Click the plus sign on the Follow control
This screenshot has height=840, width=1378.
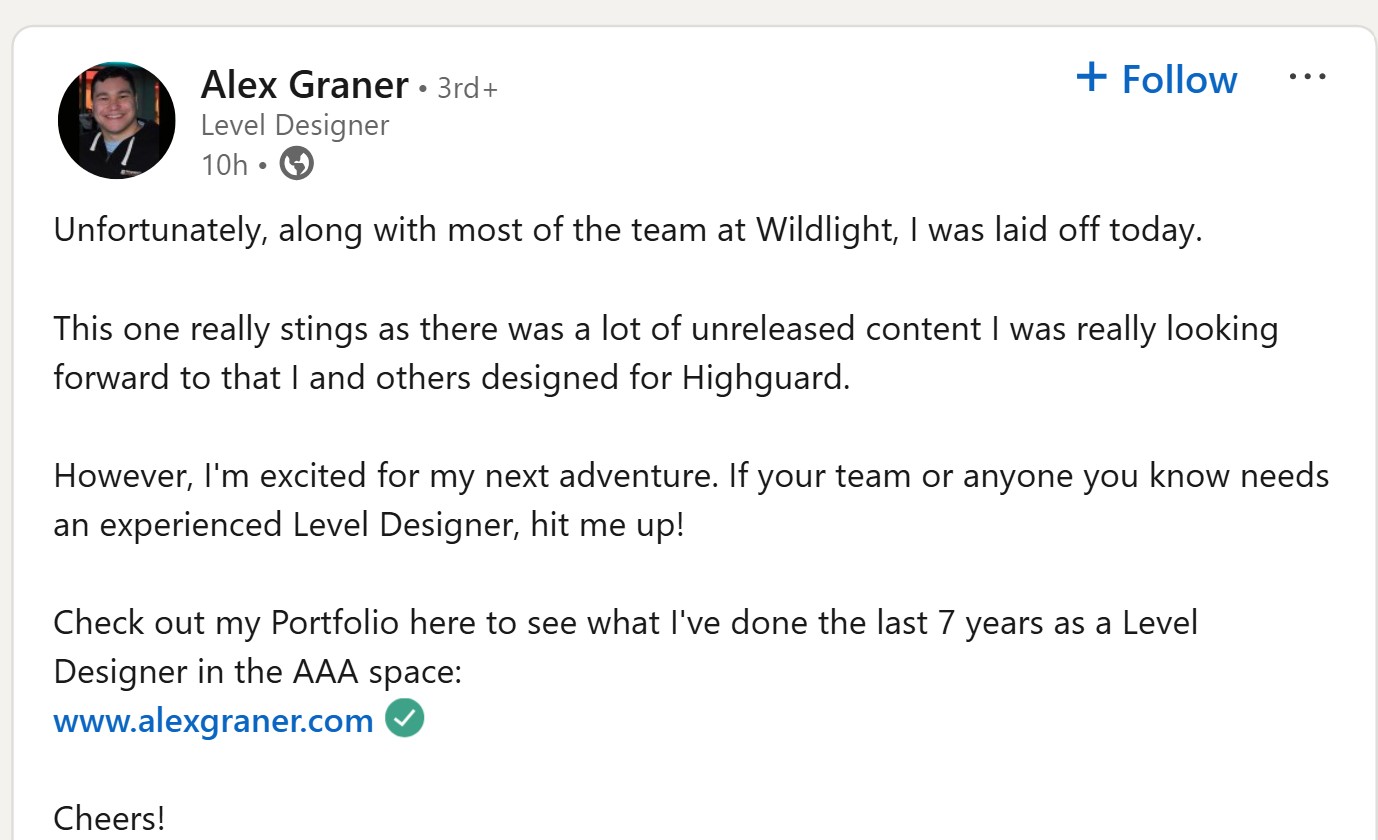[x=1092, y=76]
